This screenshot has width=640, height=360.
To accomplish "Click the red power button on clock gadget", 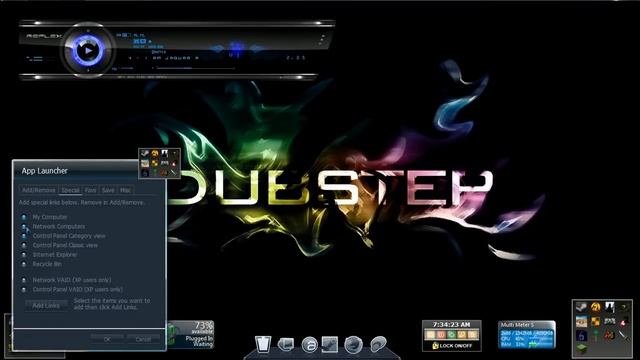I will [x=441, y=335].
